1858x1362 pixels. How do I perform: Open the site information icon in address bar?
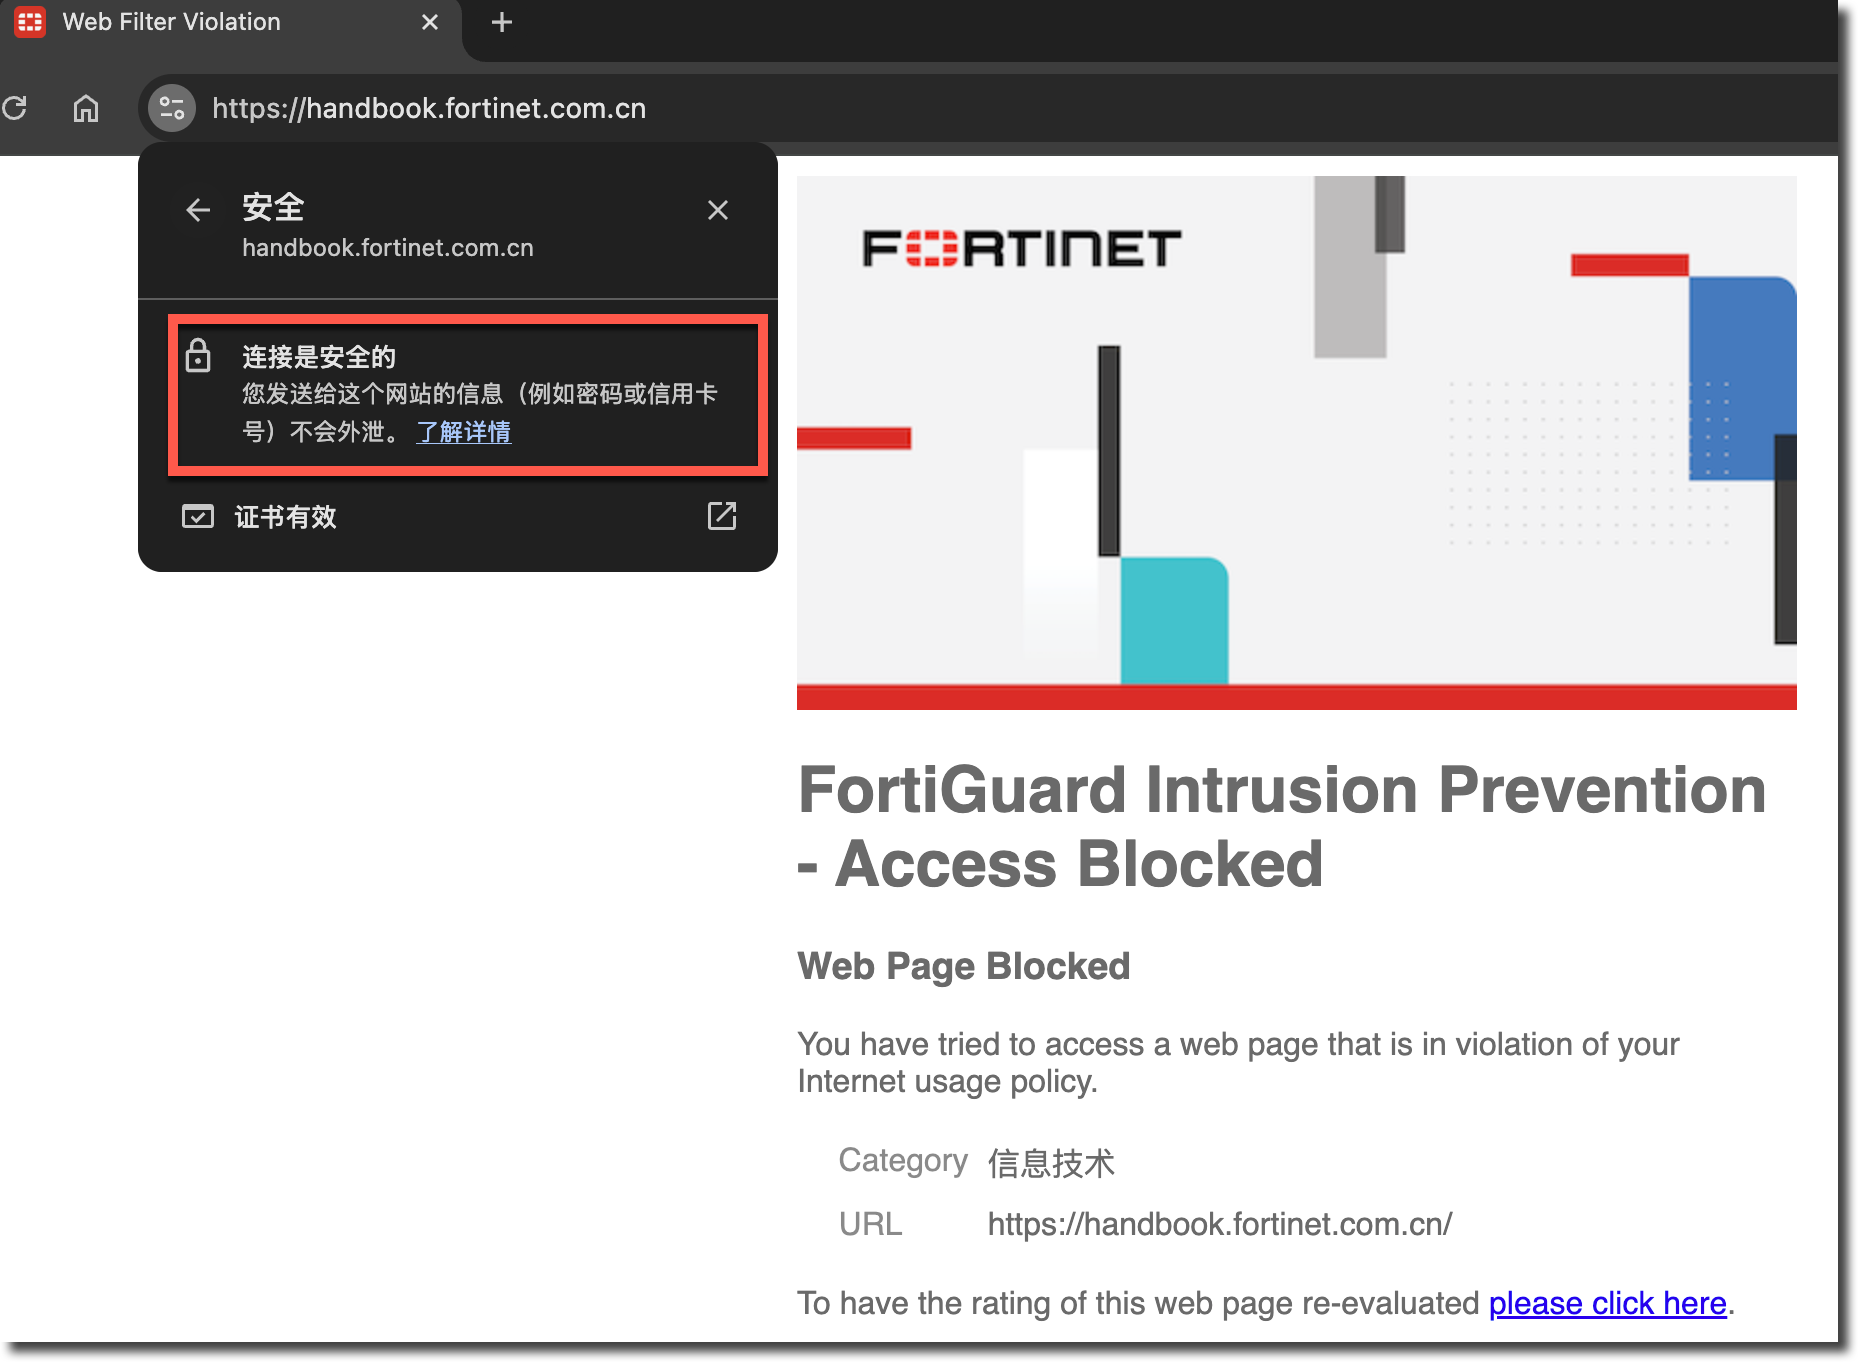(x=172, y=108)
